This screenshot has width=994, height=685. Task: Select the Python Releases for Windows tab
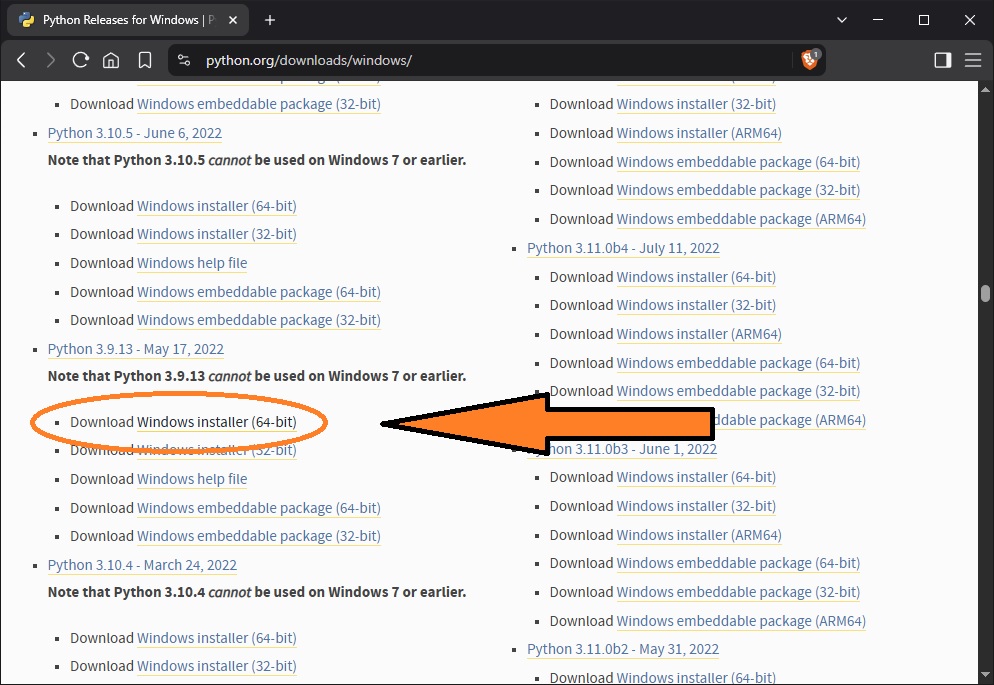click(x=127, y=20)
